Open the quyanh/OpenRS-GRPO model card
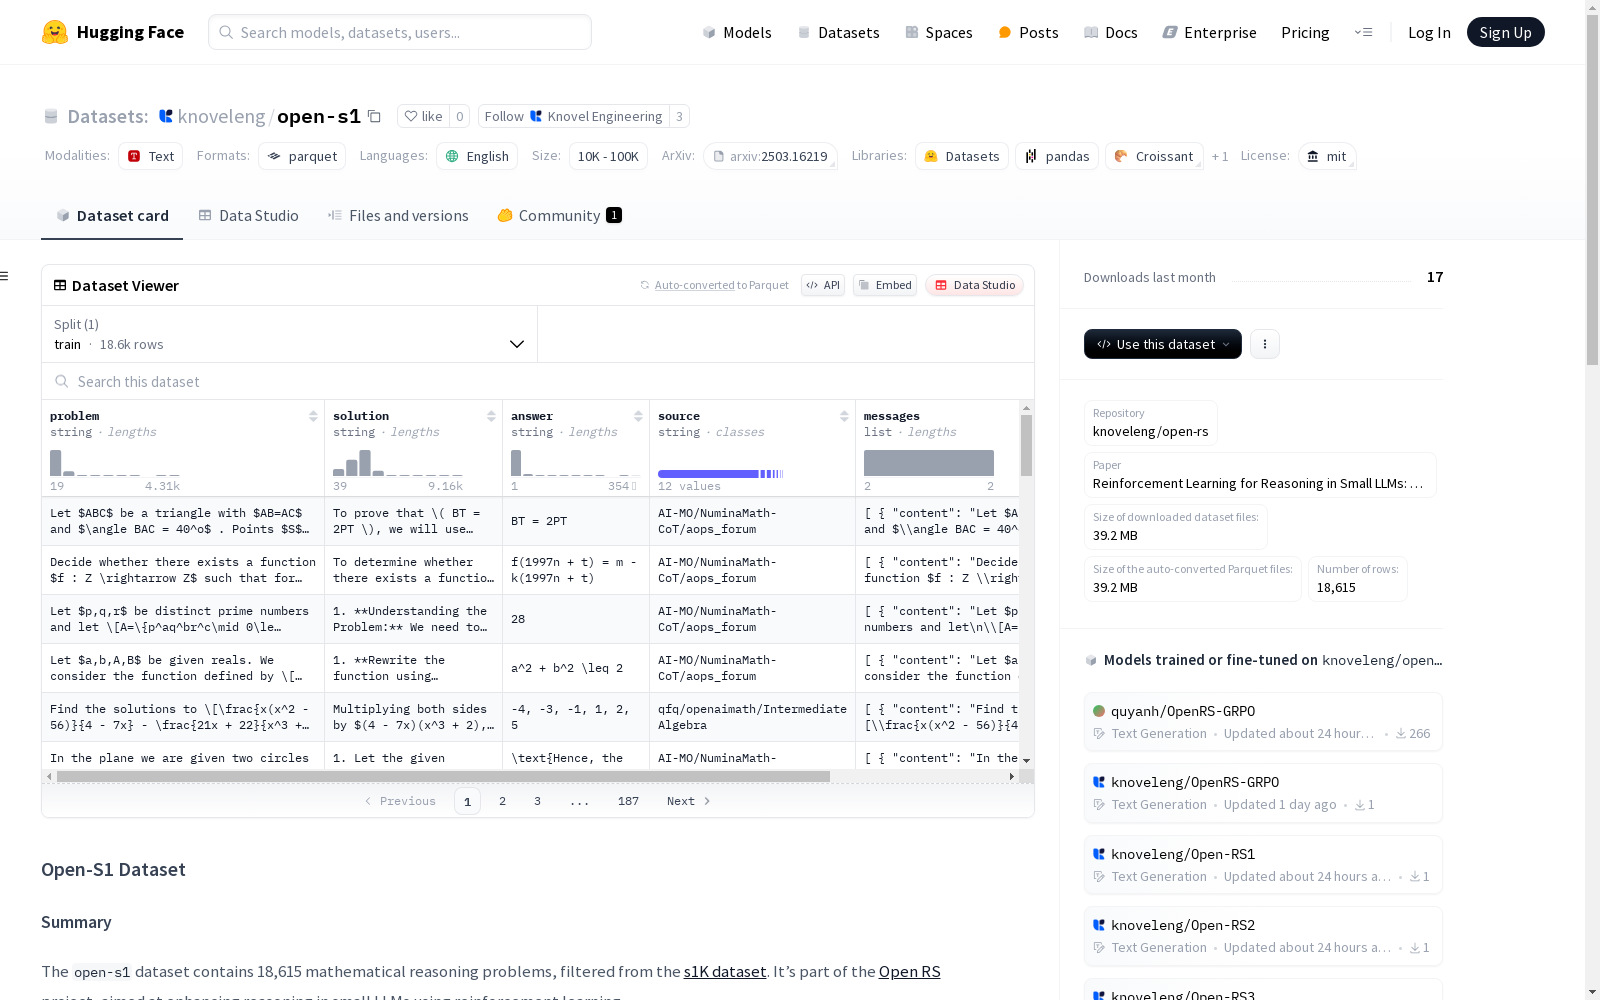This screenshot has width=1600, height=1000. (1263, 721)
